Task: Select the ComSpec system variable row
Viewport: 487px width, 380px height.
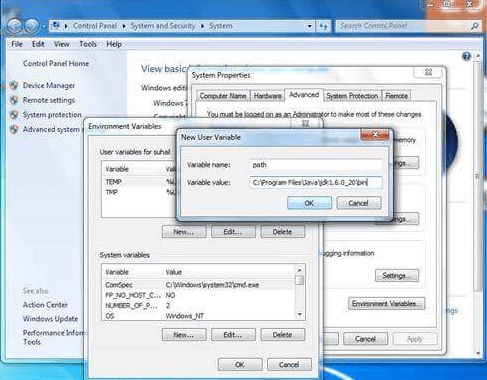Action: pyautogui.click(x=199, y=285)
